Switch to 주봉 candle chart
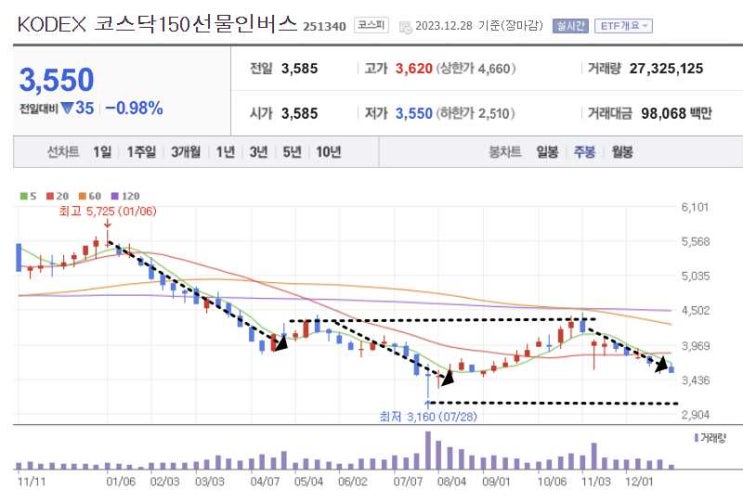This screenshot has width=743, height=502. pyautogui.click(x=584, y=152)
